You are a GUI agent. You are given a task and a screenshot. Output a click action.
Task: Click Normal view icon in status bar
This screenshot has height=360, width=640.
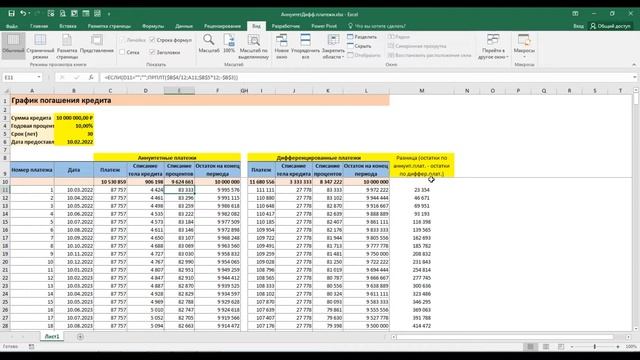click(x=530, y=347)
